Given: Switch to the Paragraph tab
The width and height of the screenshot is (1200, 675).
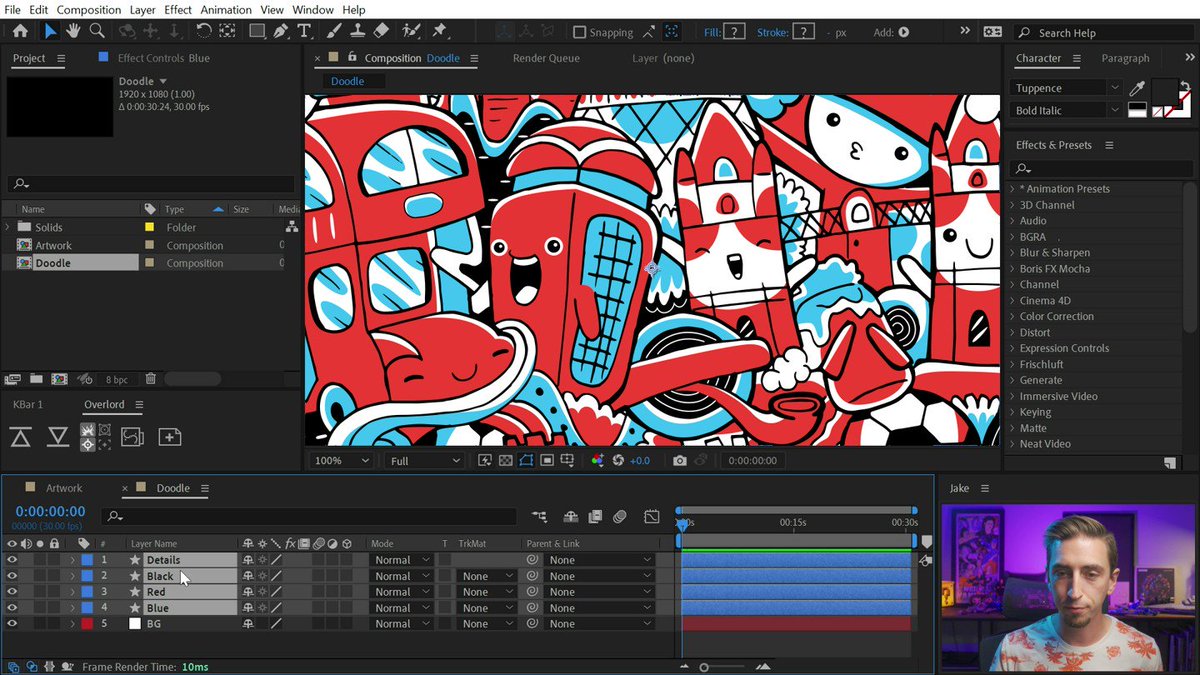Looking at the screenshot, I should coord(1125,58).
